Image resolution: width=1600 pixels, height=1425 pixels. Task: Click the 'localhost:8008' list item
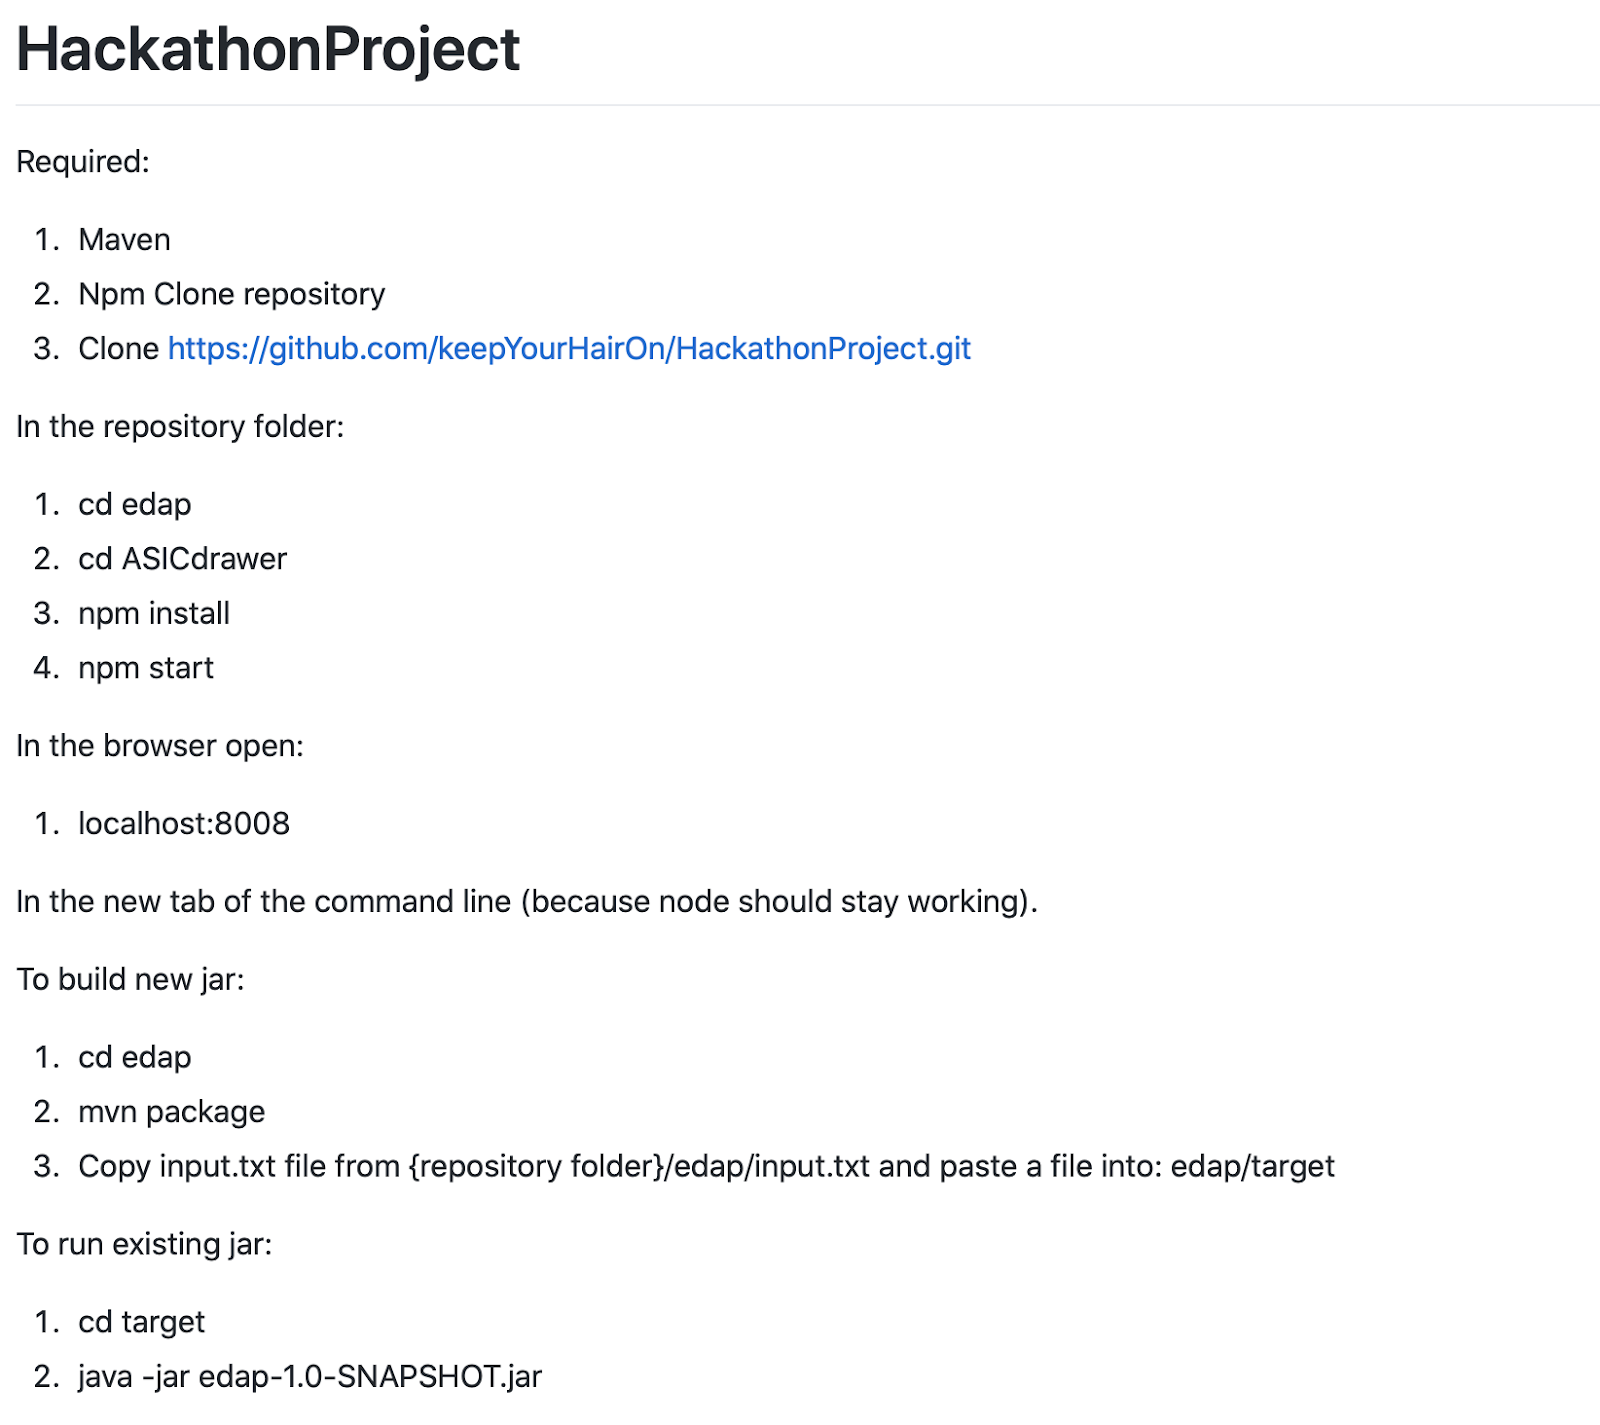[184, 824]
